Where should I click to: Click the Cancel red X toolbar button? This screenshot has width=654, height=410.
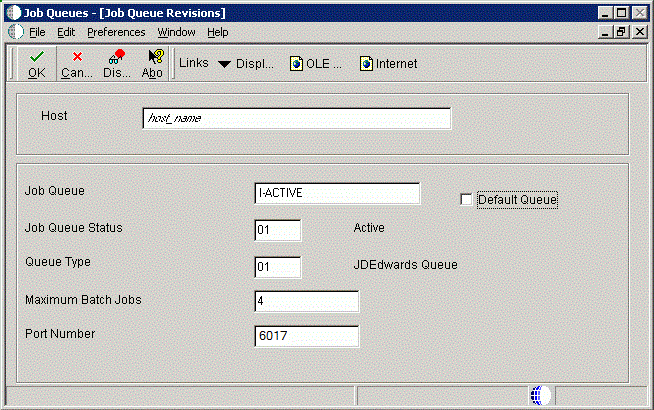click(77, 64)
